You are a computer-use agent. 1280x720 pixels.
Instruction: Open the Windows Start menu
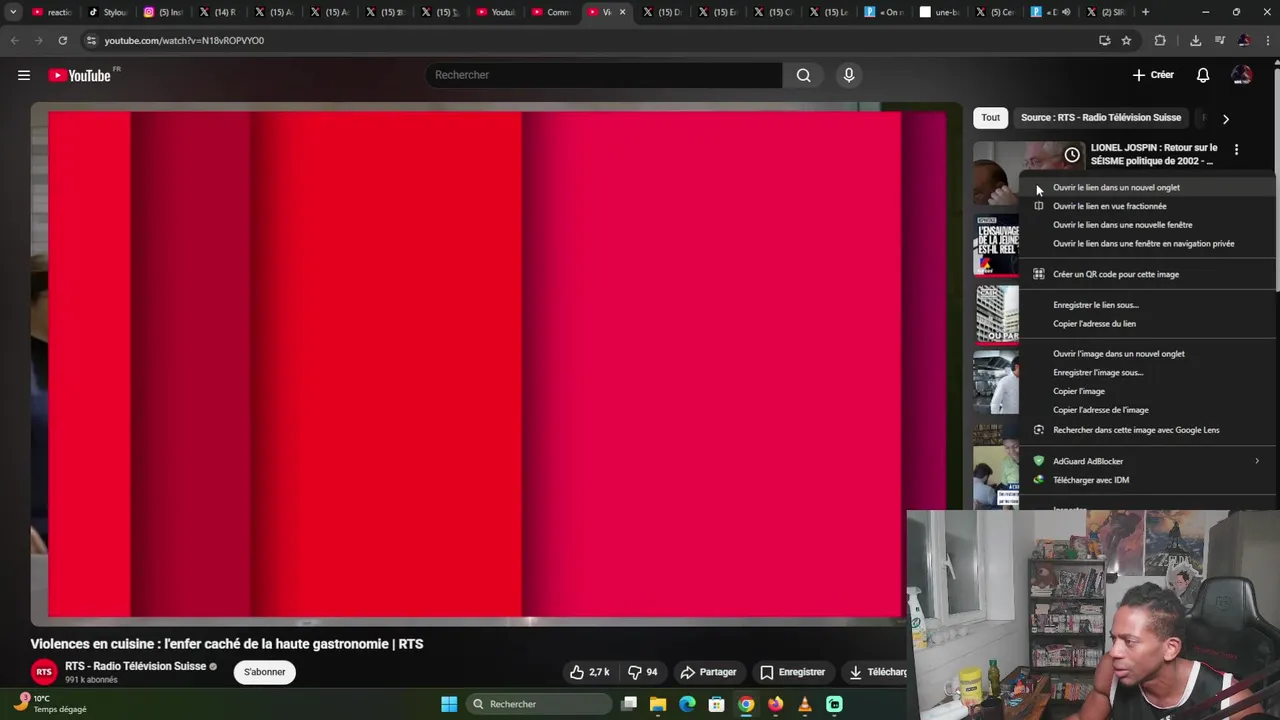[449, 704]
